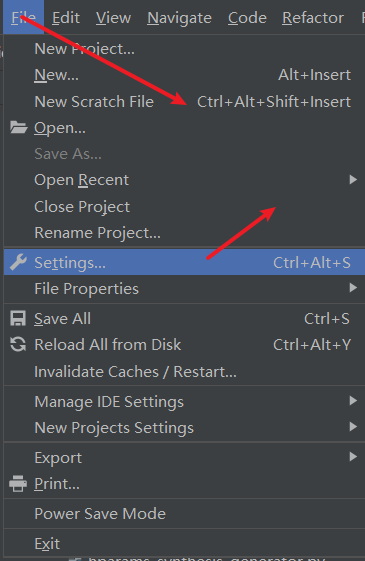Select New Project... entry
The width and height of the screenshot is (365, 561).
(x=184, y=49)
